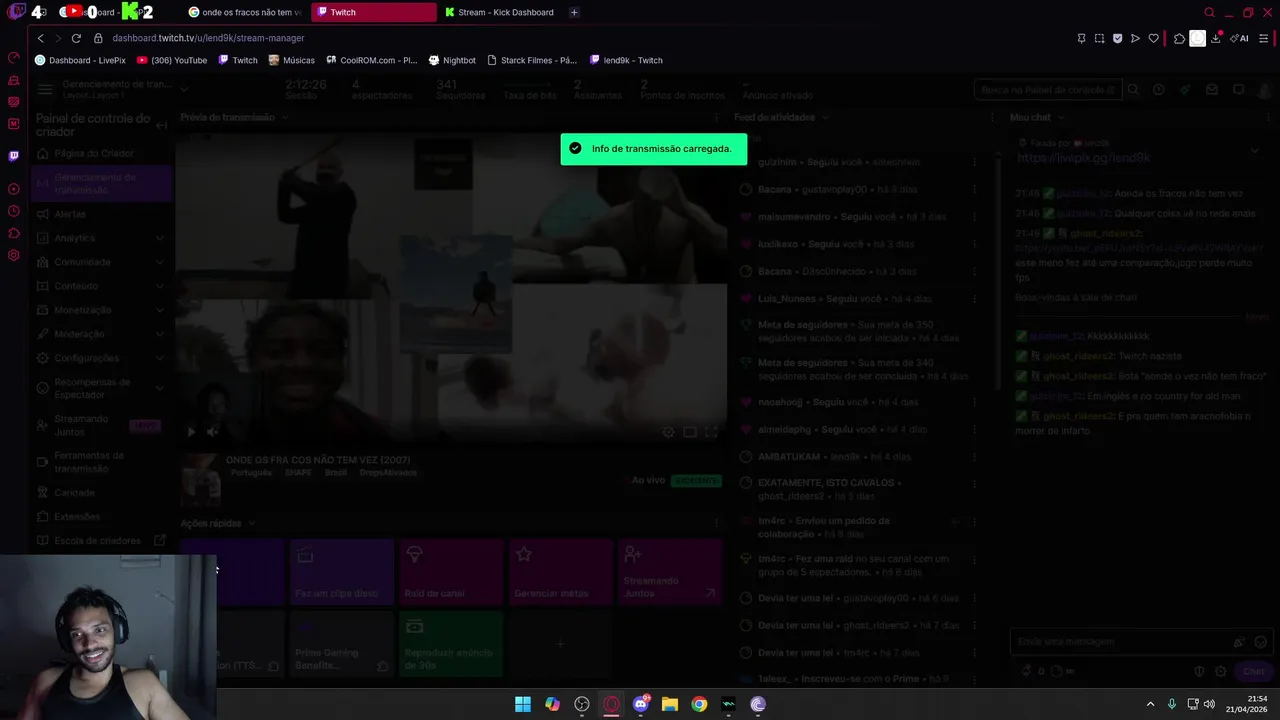Open the dashboard help question mark icon
The height and width of the screenshot is (720, 1280).
coord(1158,90)
